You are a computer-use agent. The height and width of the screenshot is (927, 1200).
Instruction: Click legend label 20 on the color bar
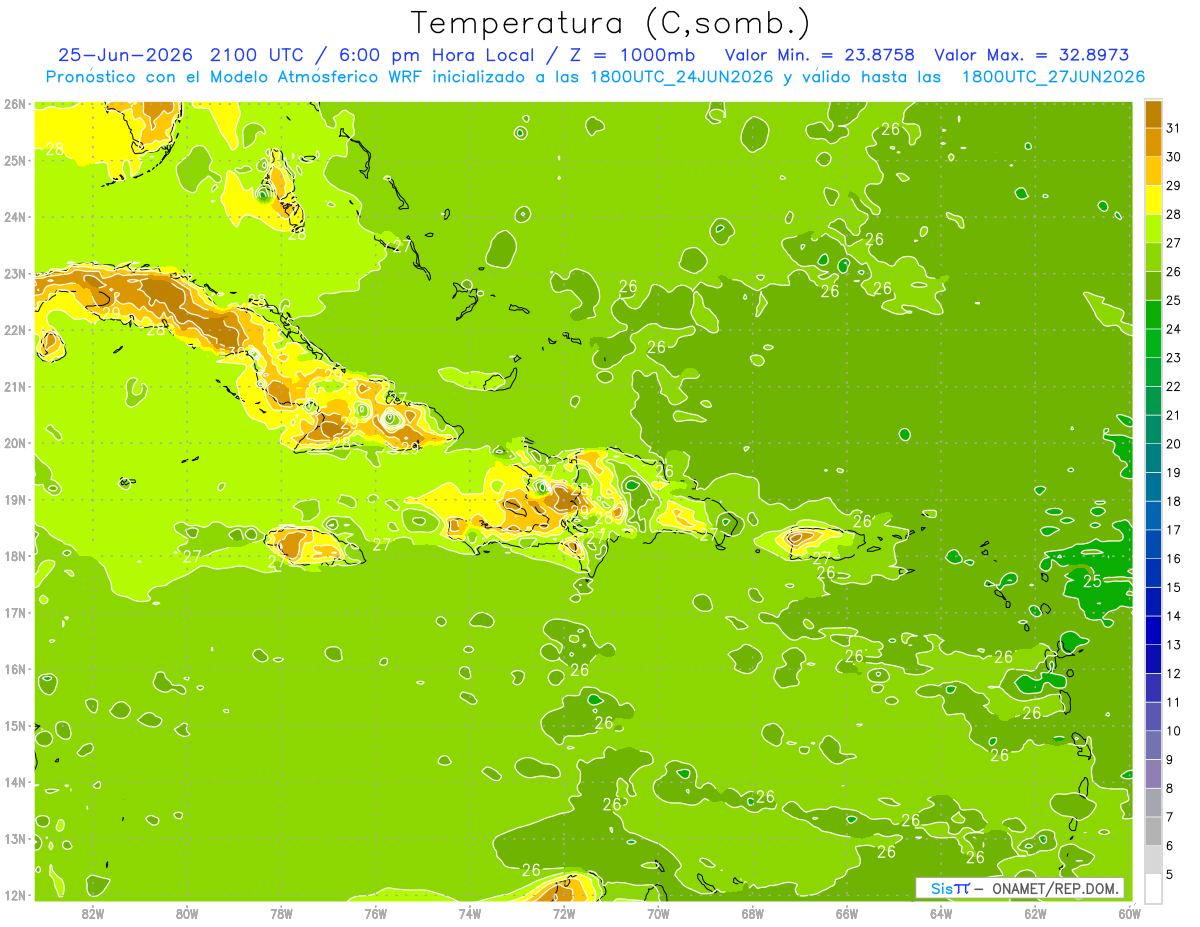(1174, 444)
